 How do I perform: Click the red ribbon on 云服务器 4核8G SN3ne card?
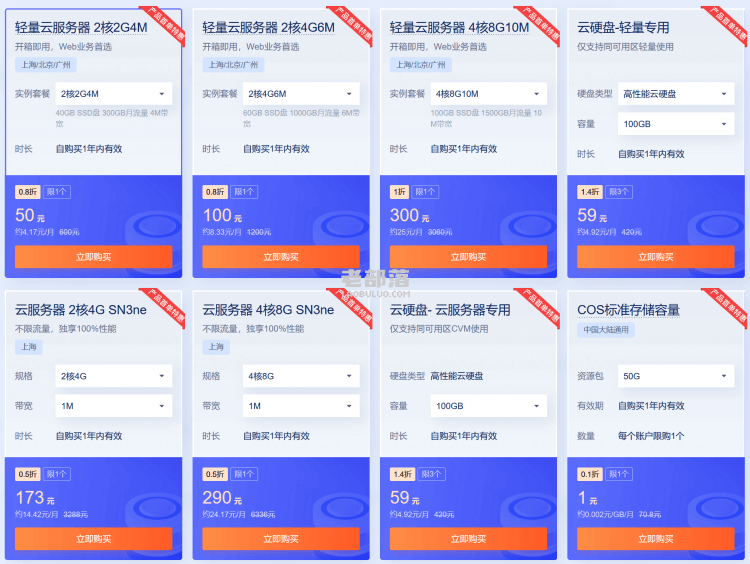click(x=351, y=308)
